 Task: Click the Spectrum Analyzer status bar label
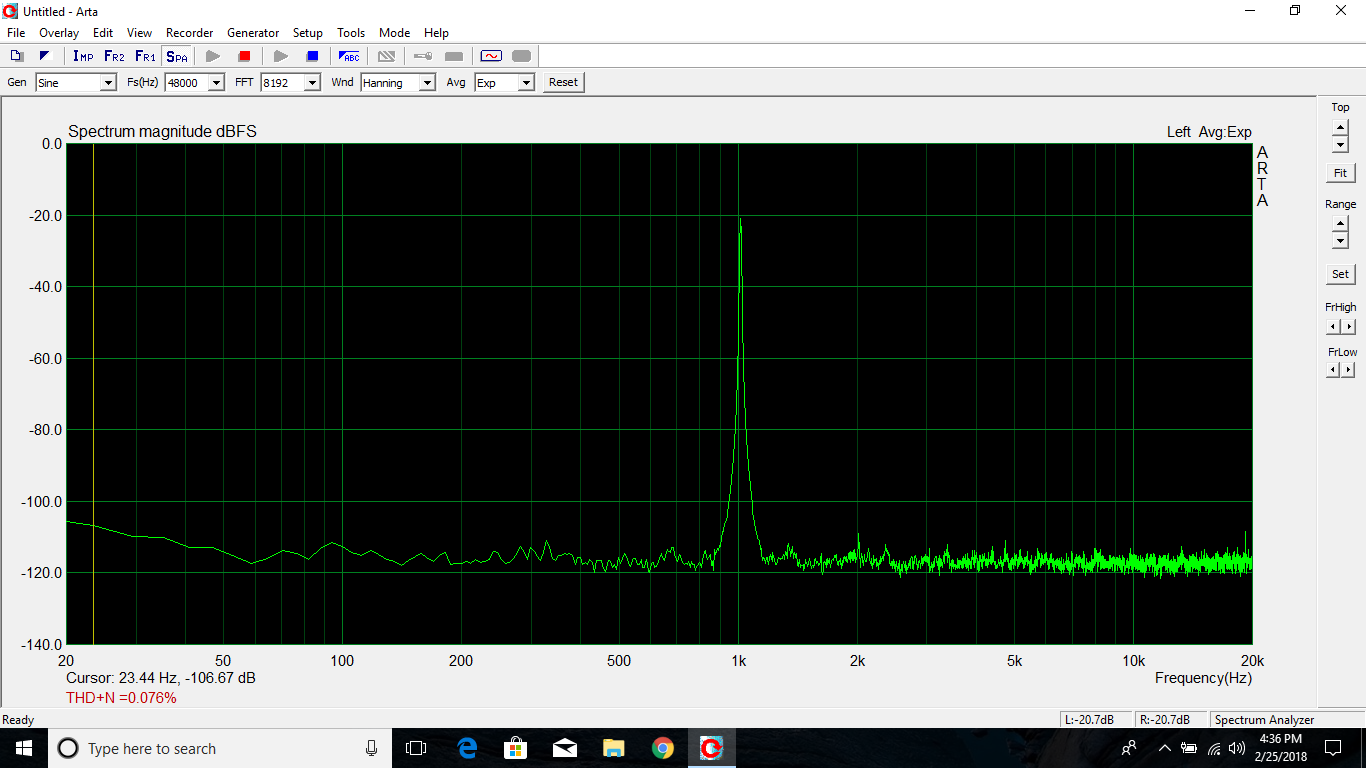click(x=1264, y=720)
